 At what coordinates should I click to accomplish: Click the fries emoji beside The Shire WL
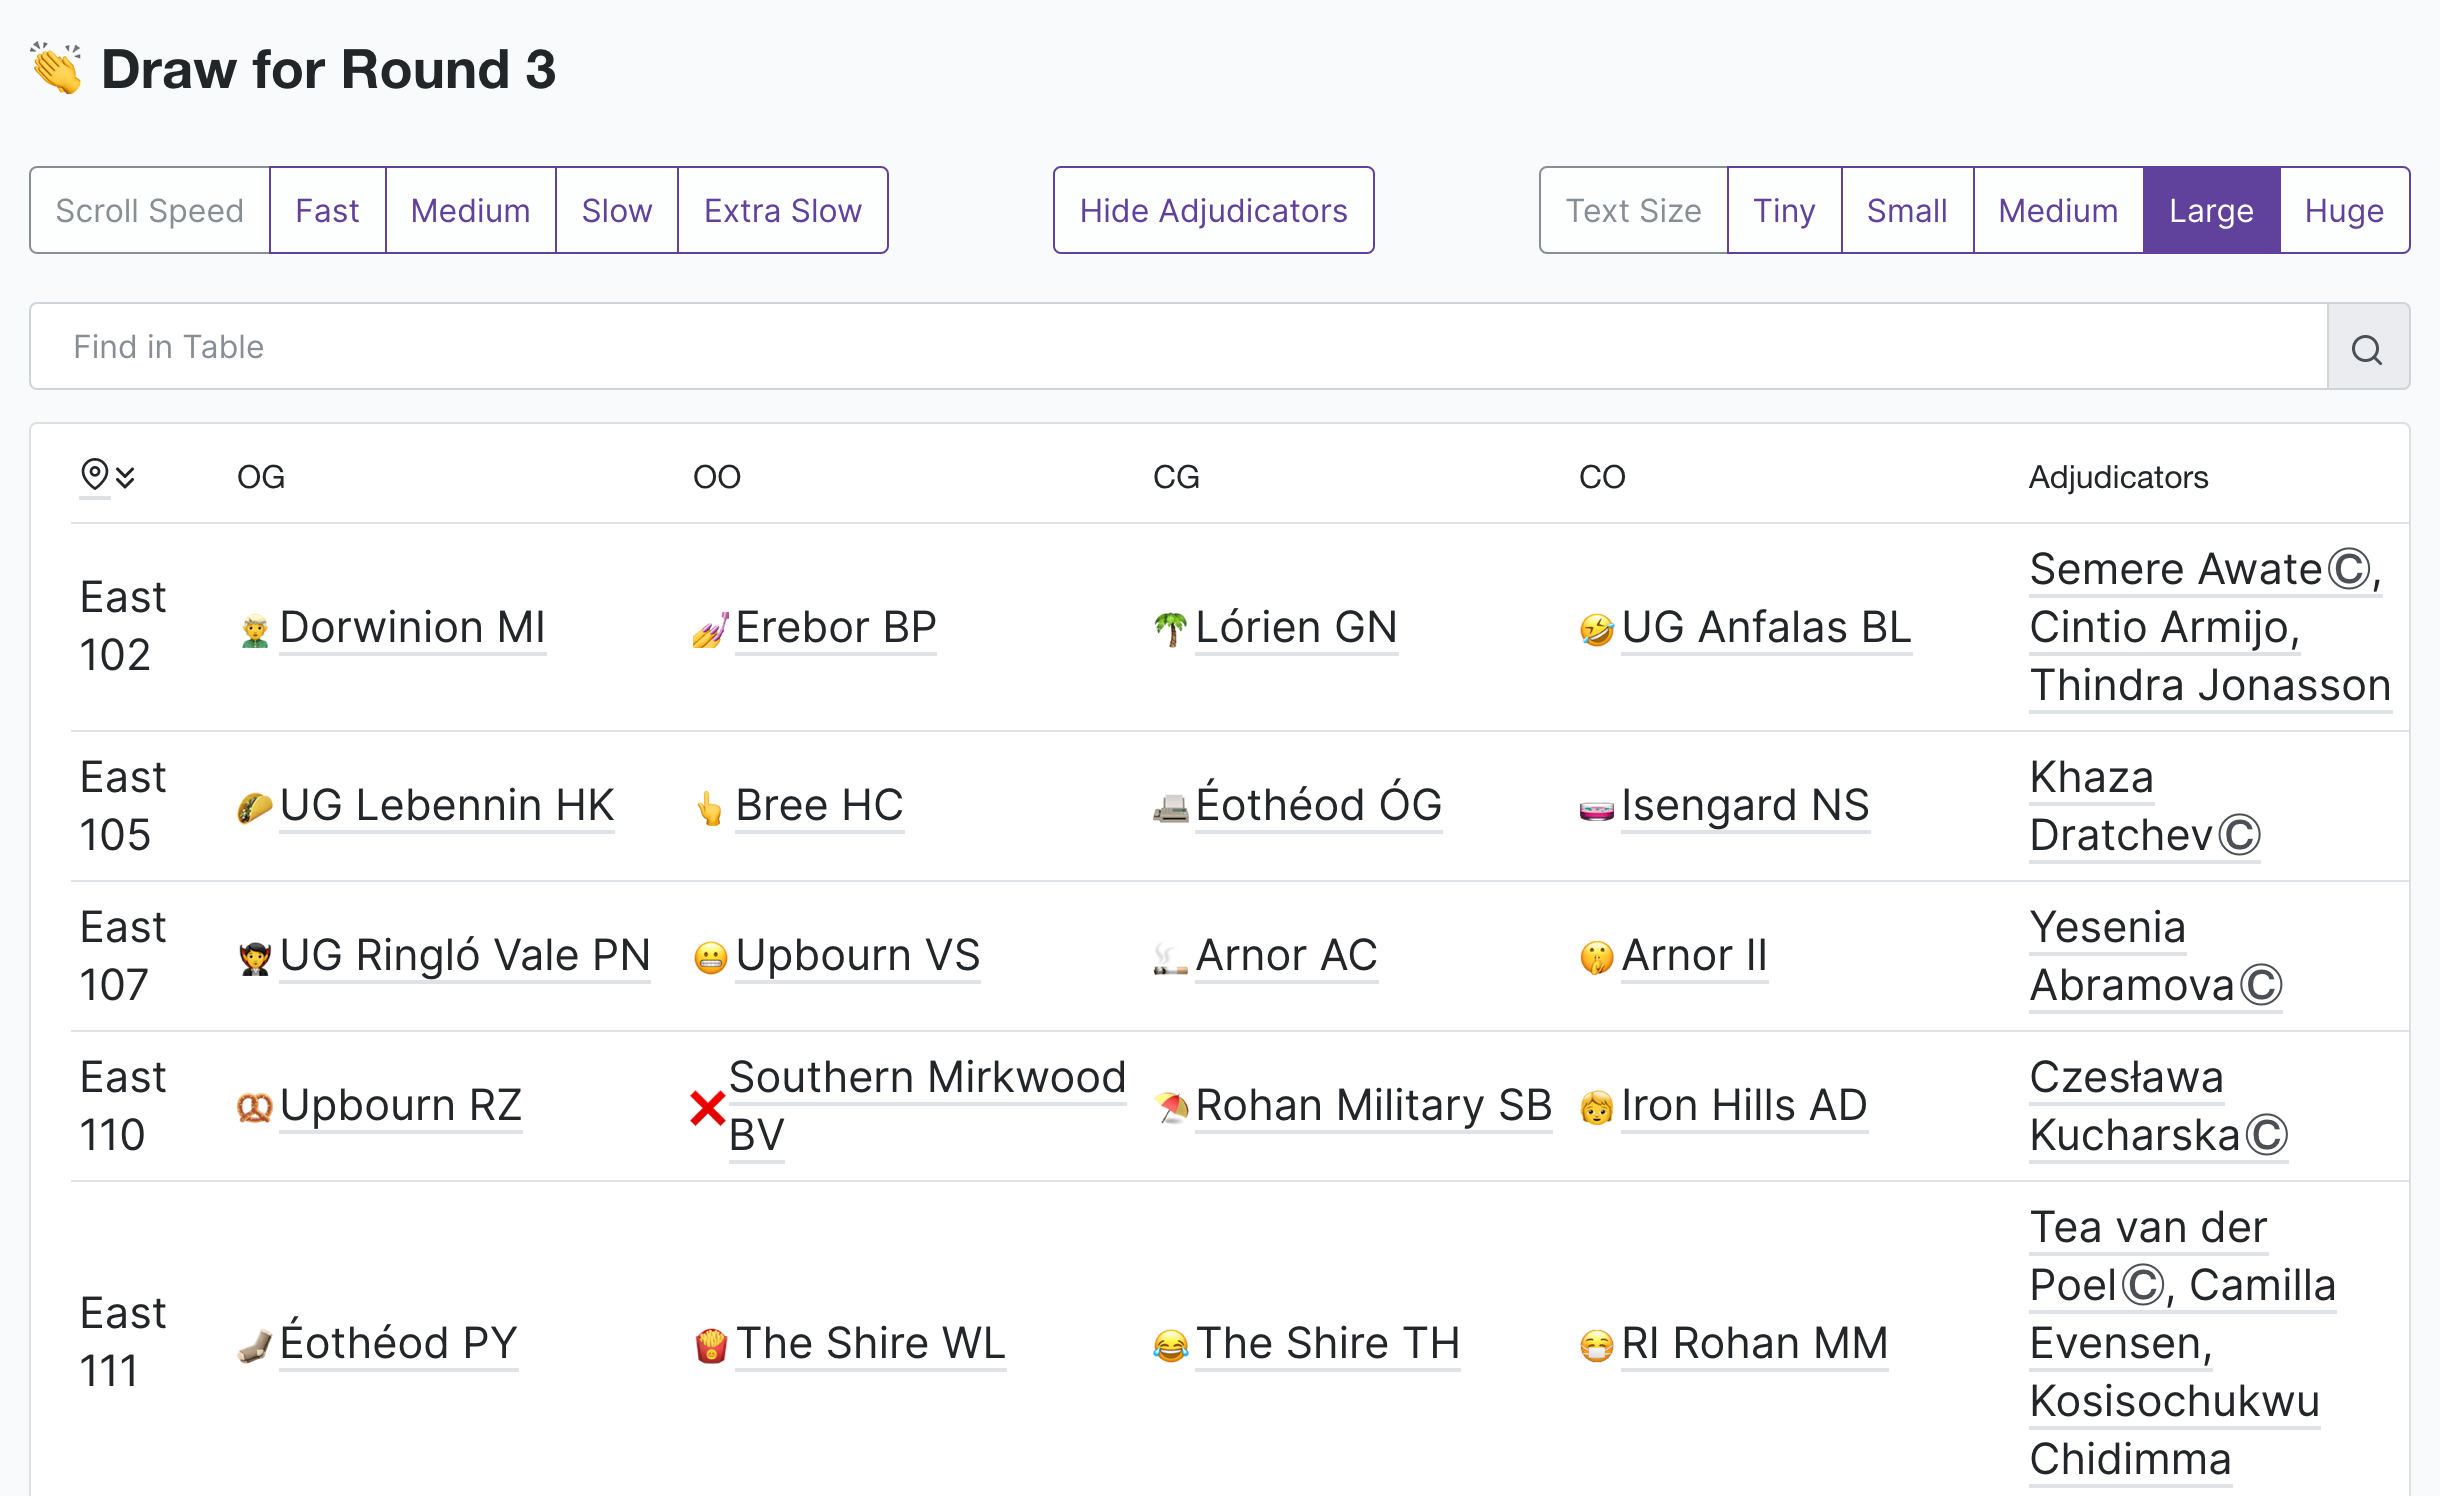point(711,1345)
